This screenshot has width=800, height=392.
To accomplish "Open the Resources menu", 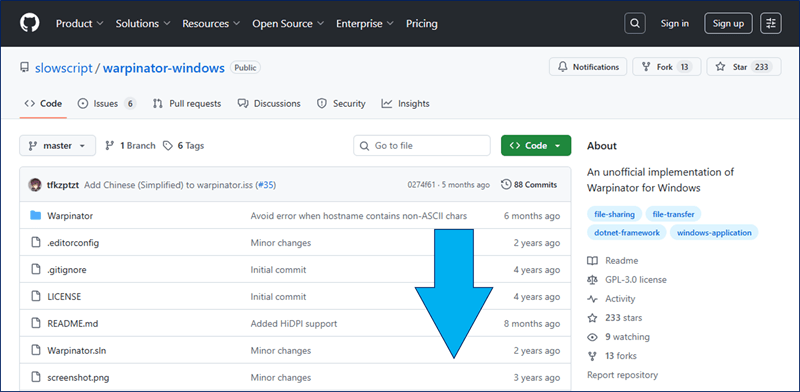I will point(211,23).
